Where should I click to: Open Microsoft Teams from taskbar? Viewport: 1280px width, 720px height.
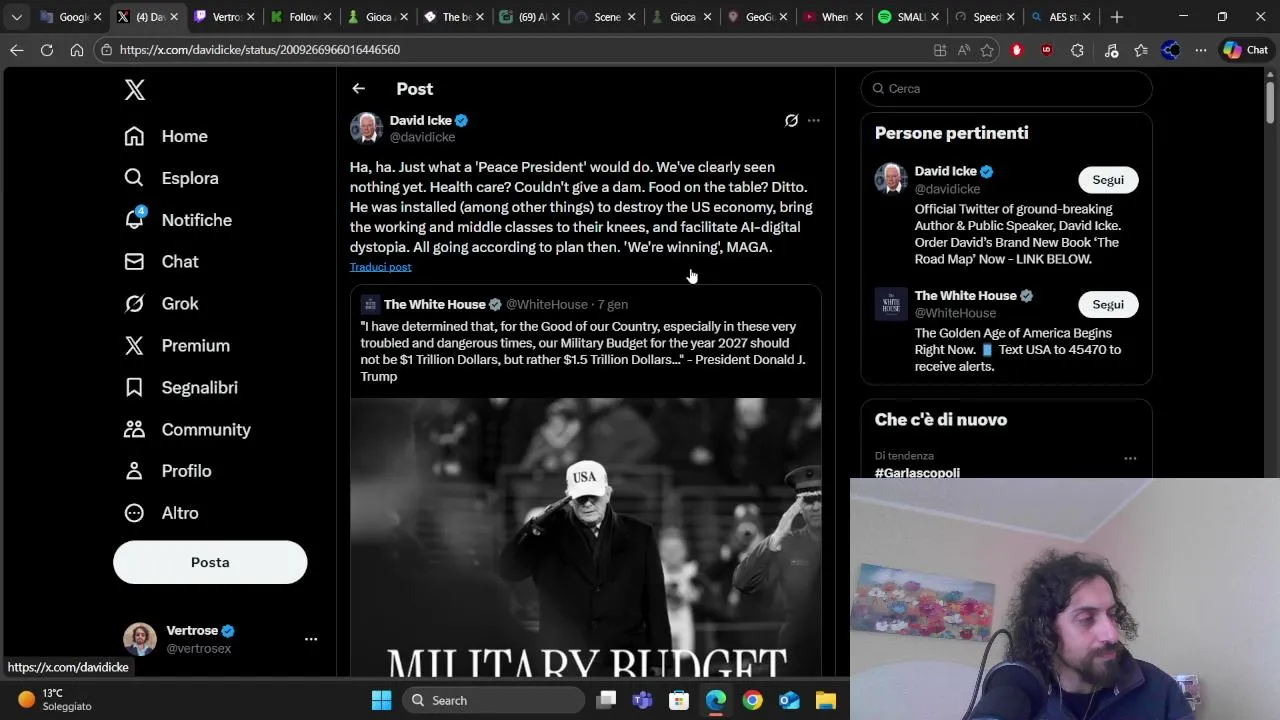642,700
